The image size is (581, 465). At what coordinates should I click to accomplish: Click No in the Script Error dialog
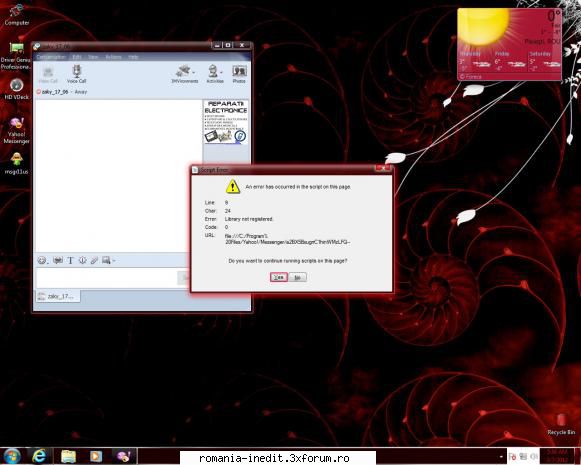point(298,277)
